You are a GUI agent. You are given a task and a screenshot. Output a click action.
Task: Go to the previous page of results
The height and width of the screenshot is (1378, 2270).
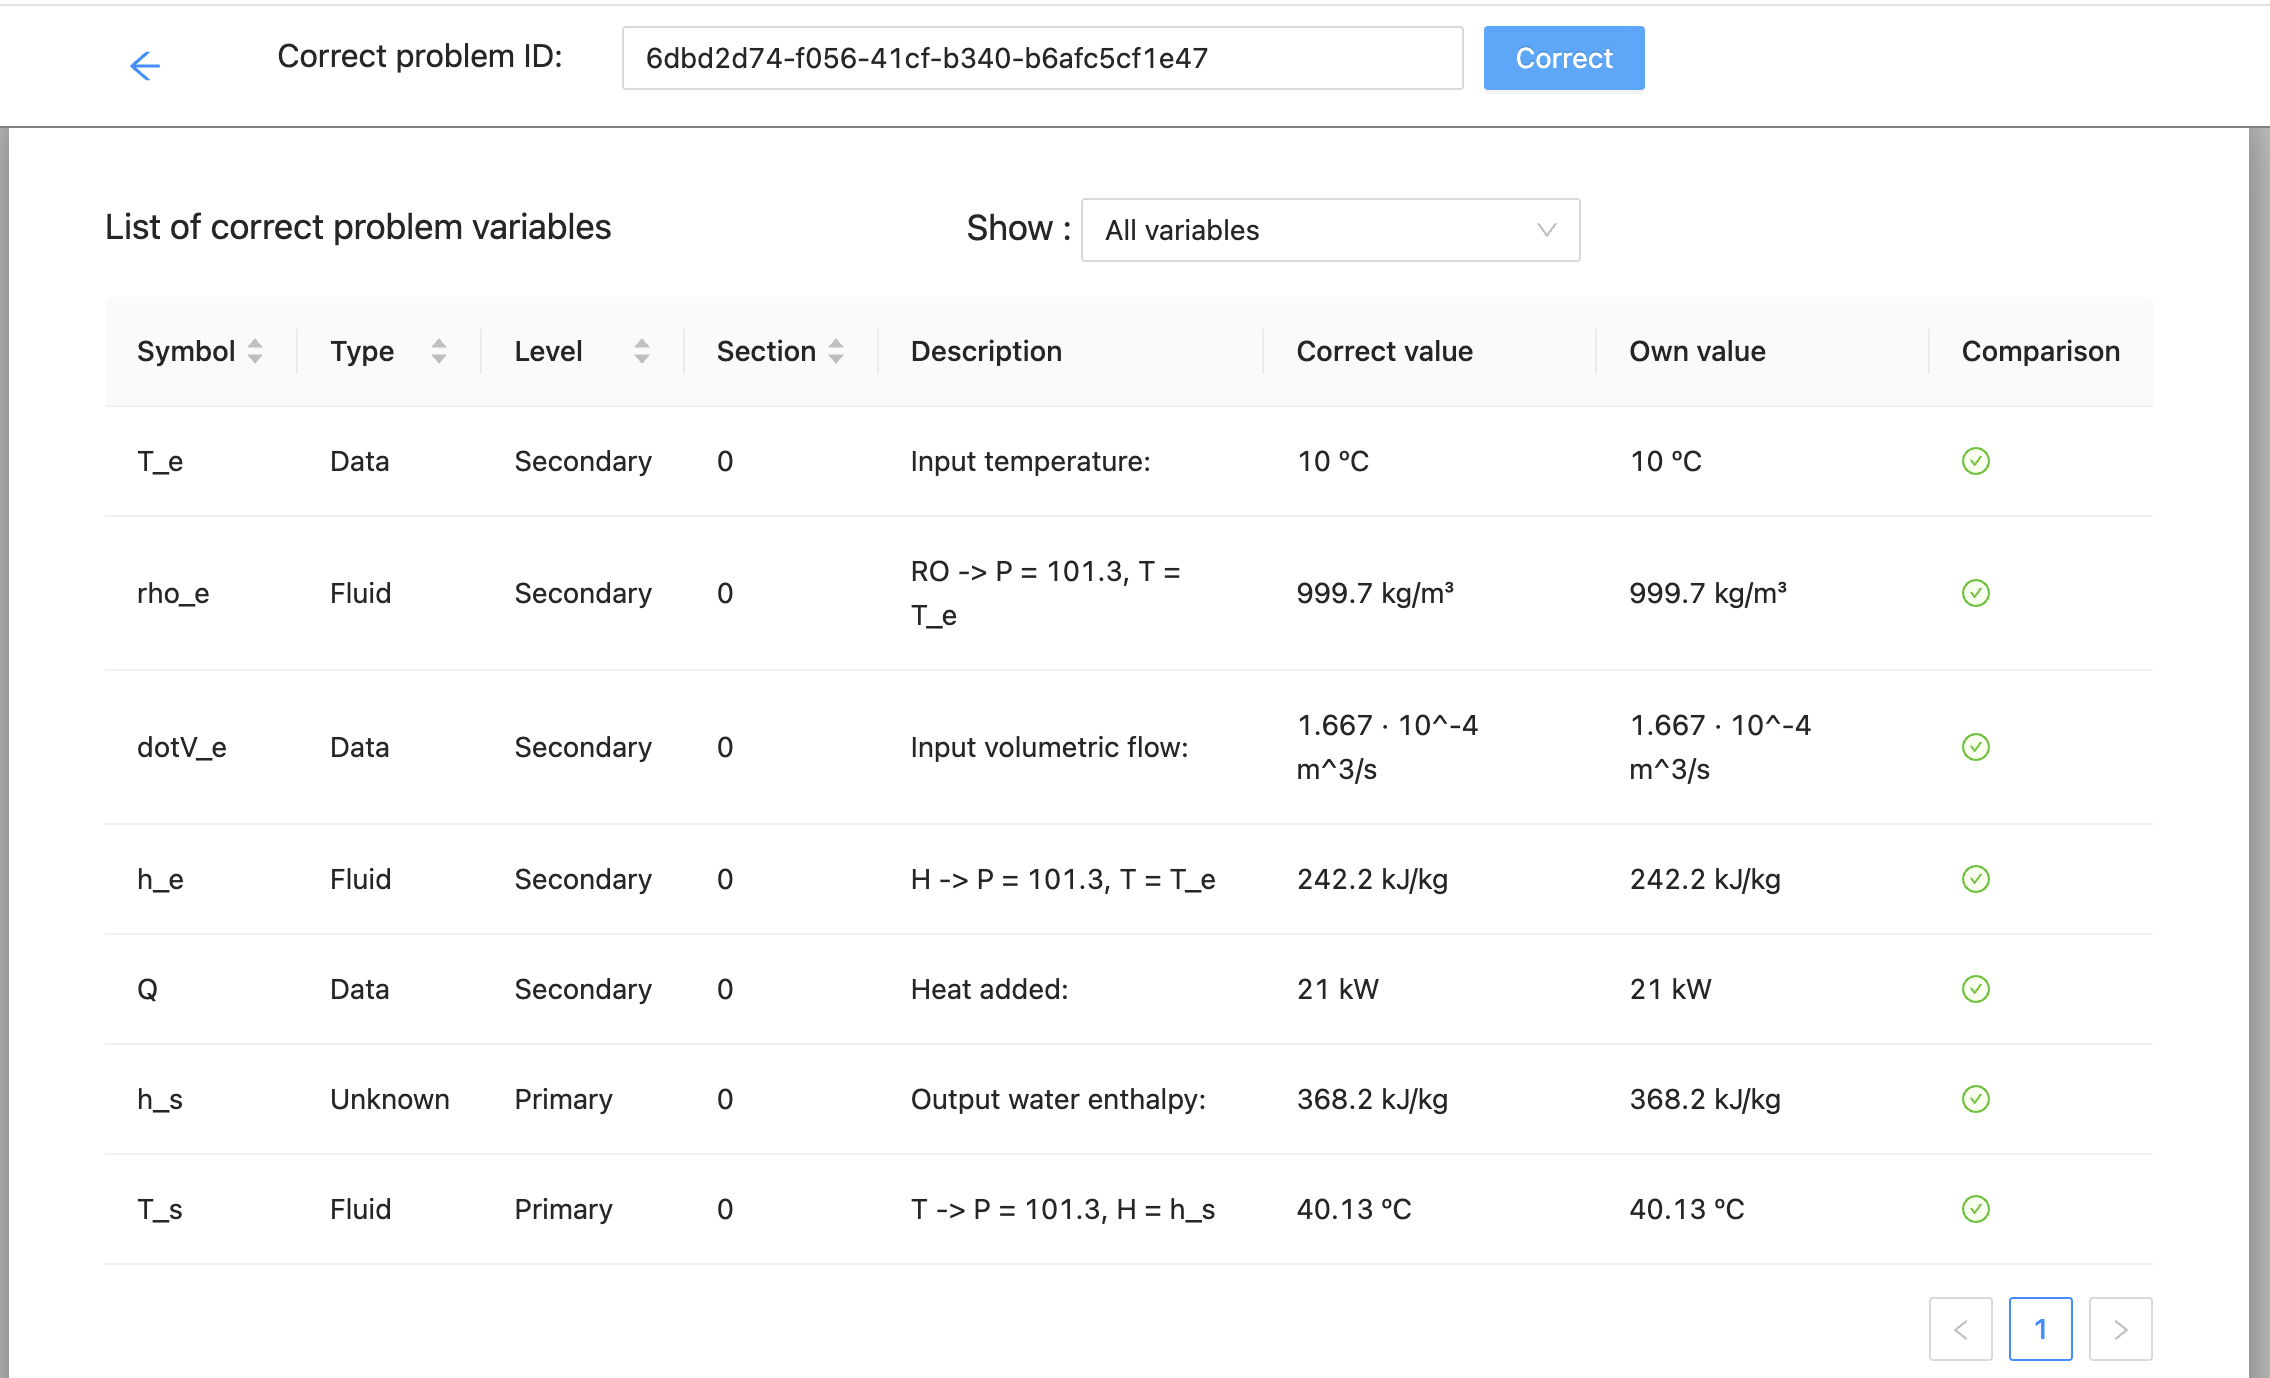1960,1329
